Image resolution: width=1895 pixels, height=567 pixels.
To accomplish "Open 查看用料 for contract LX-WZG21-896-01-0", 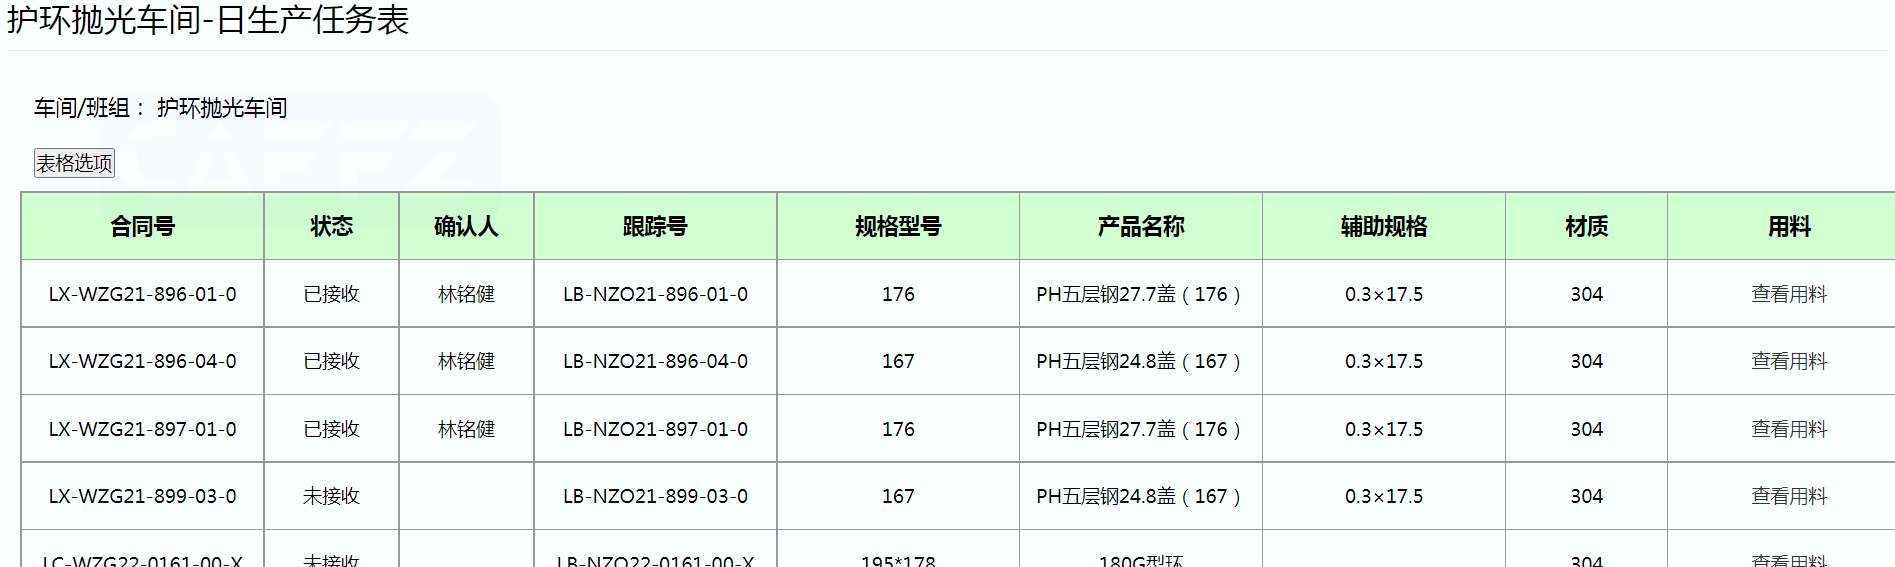I will tap(1788, 294).
